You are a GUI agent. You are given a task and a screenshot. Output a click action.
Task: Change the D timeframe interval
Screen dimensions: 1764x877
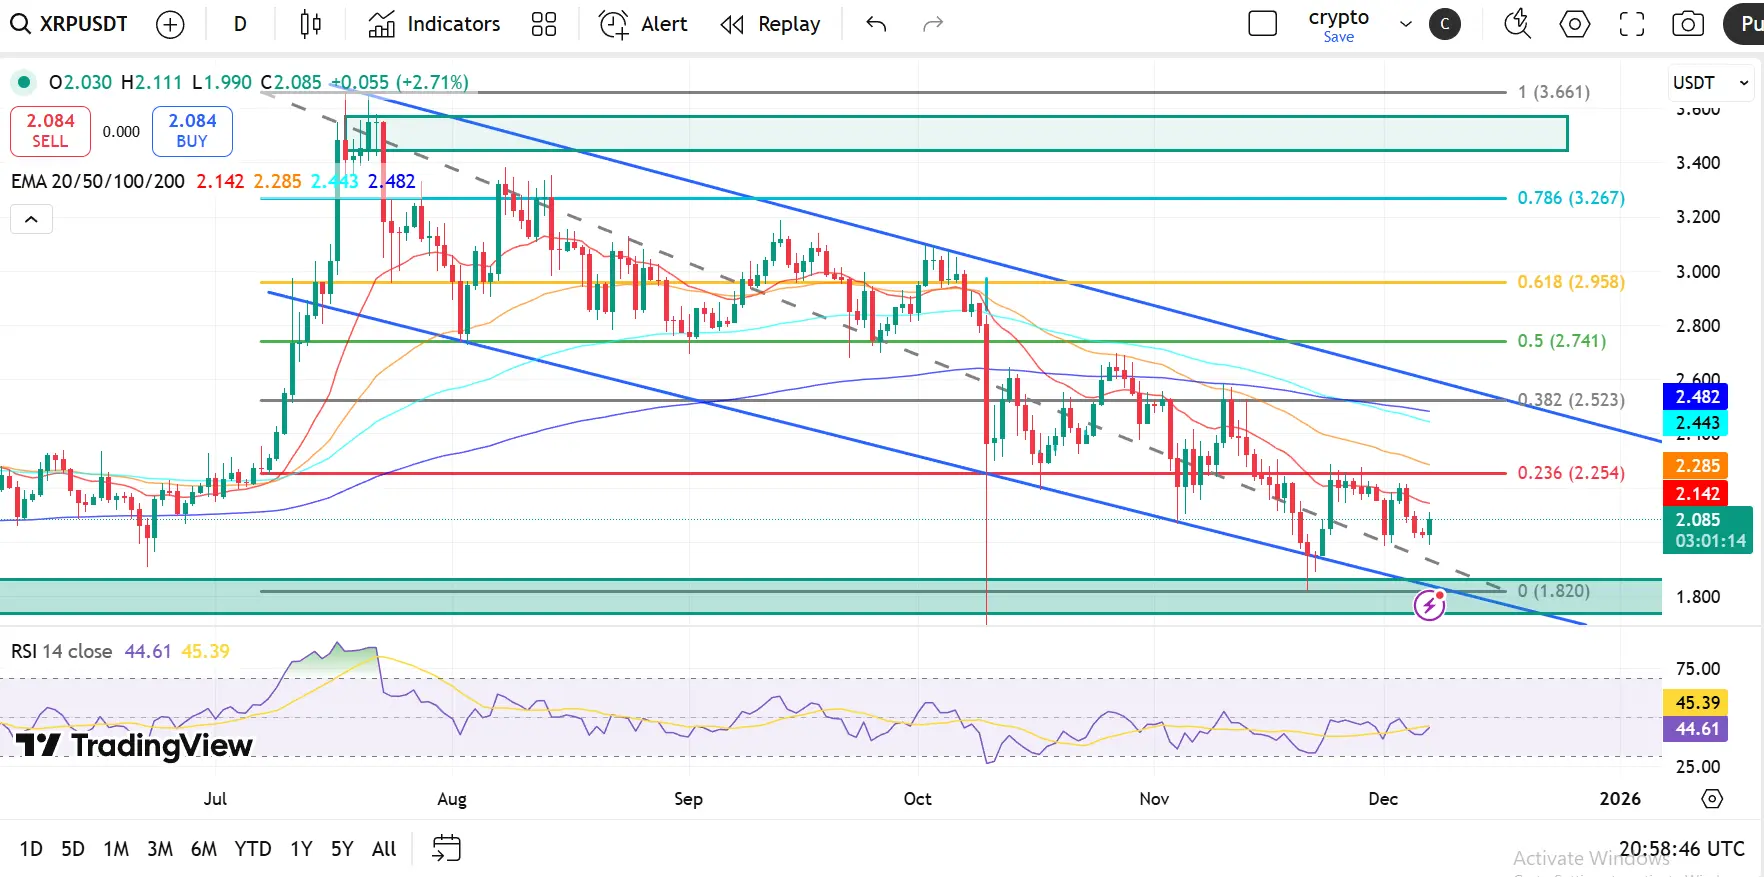point(240,24)
